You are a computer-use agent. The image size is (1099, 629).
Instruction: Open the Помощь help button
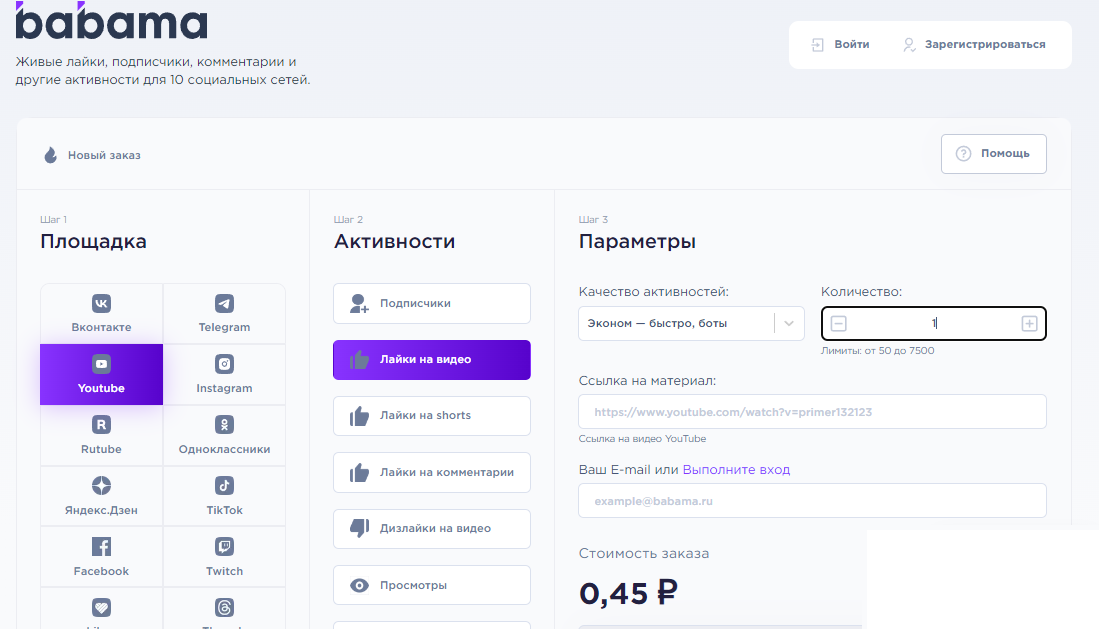pyautogui.click(x=993, y=154)
